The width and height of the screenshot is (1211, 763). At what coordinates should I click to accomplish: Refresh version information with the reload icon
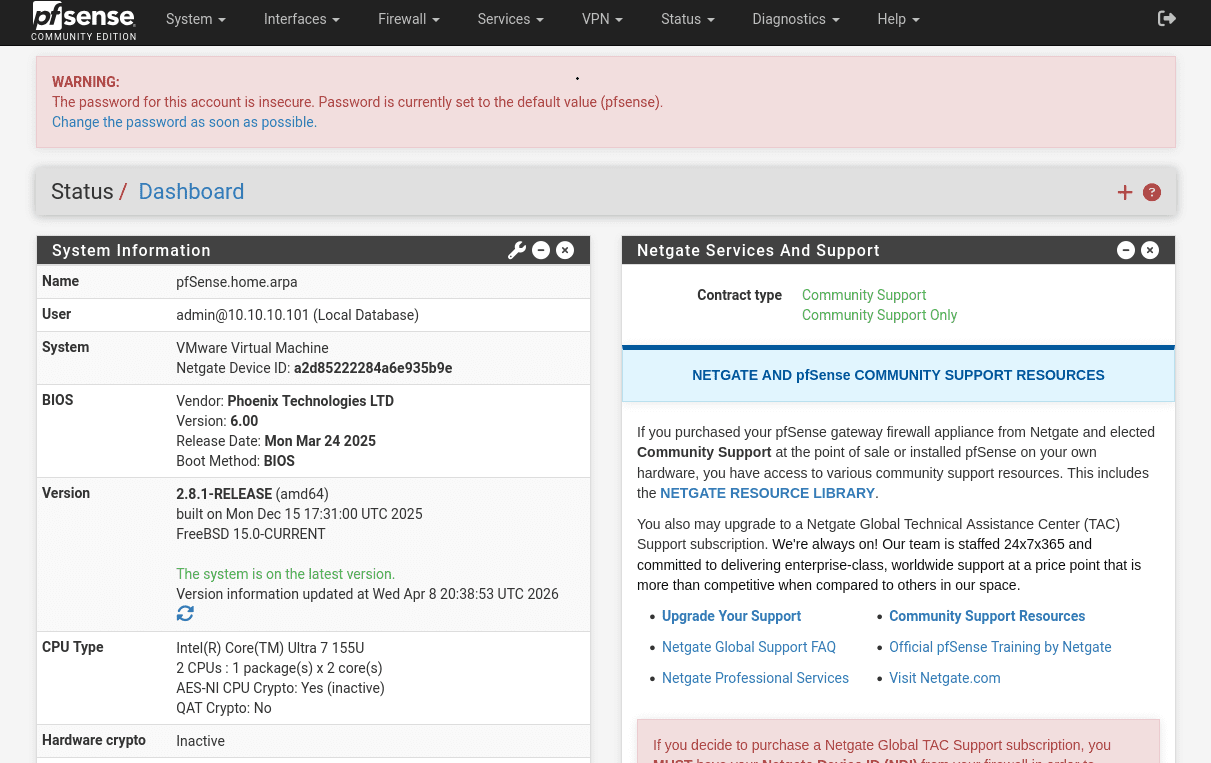[185, 613]
